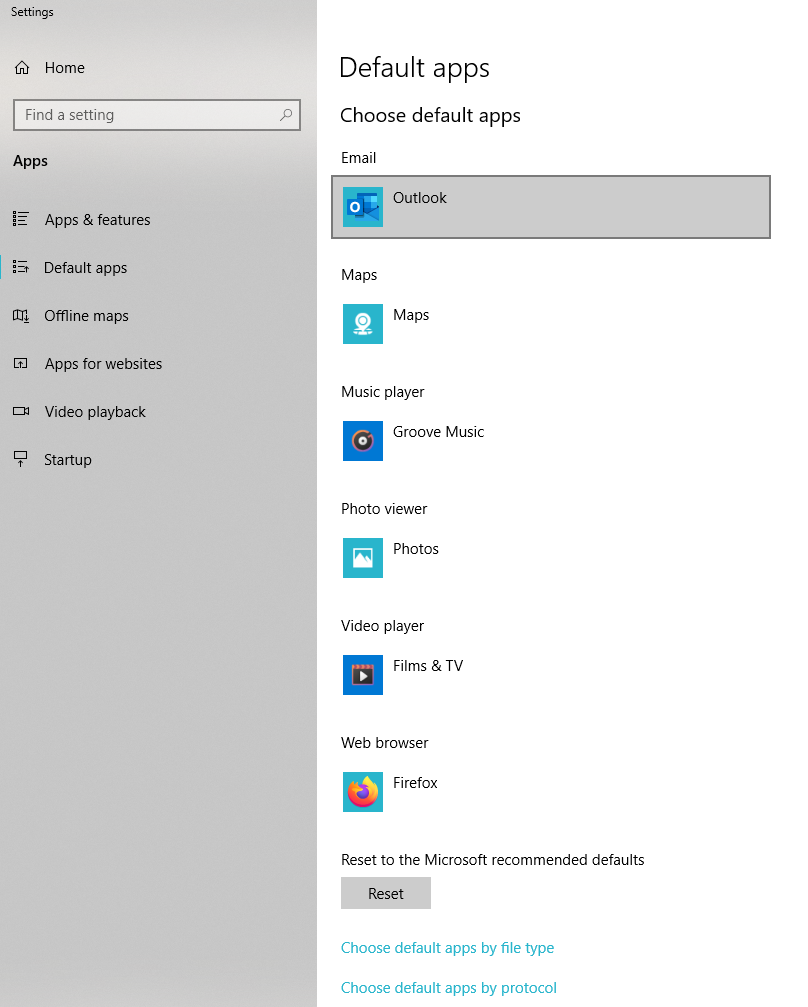Click the Startup sidebar icon
The width and height of the screenshot is (808, 1007).
(x=21, y=459)
